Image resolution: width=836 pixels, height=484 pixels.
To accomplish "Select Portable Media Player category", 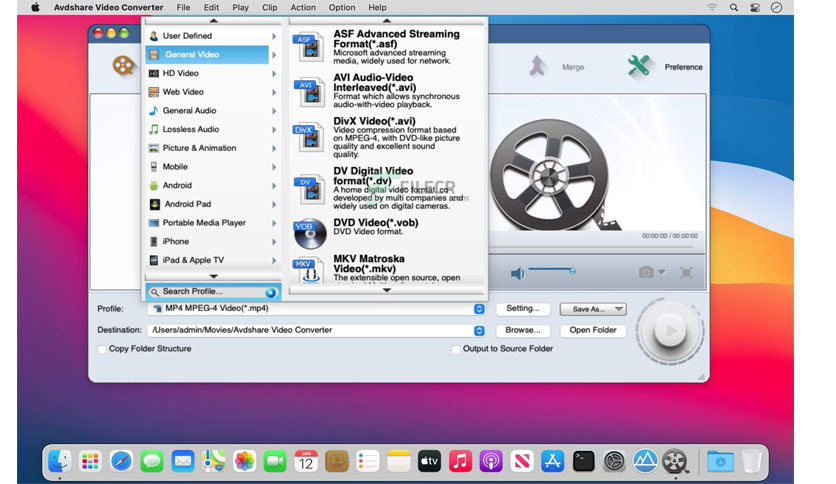I will pyautogui.click(x=213, y=222).
